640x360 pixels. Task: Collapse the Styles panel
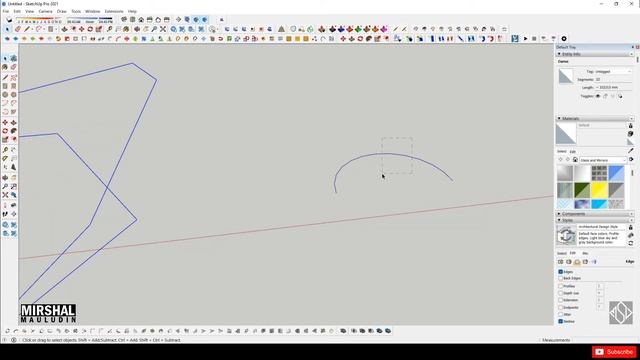tap(559, 220)
